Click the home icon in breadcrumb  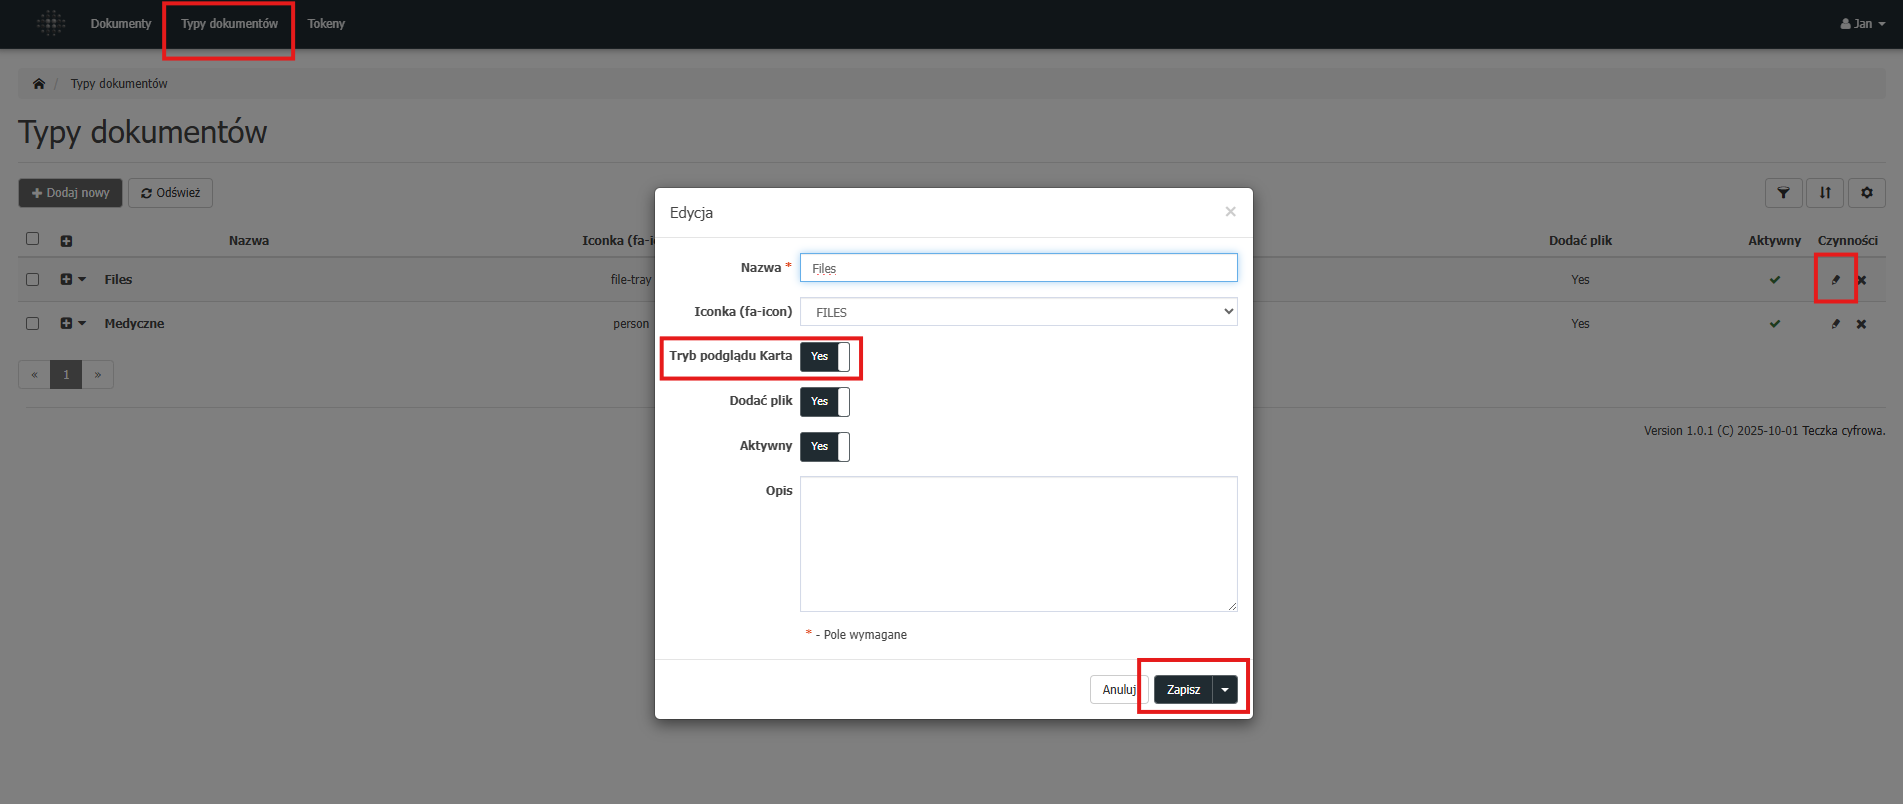[39, 84]
